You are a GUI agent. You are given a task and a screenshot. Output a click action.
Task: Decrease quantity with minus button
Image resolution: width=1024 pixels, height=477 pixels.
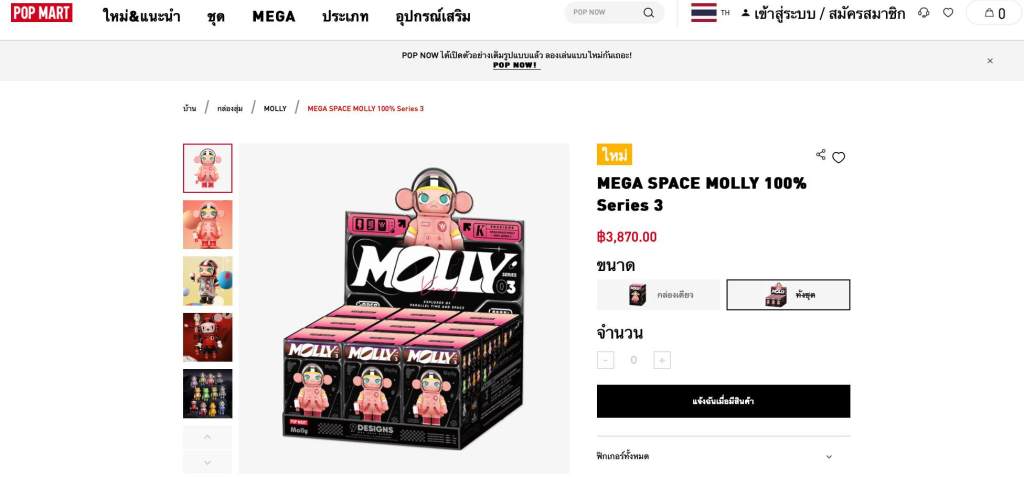605,360
